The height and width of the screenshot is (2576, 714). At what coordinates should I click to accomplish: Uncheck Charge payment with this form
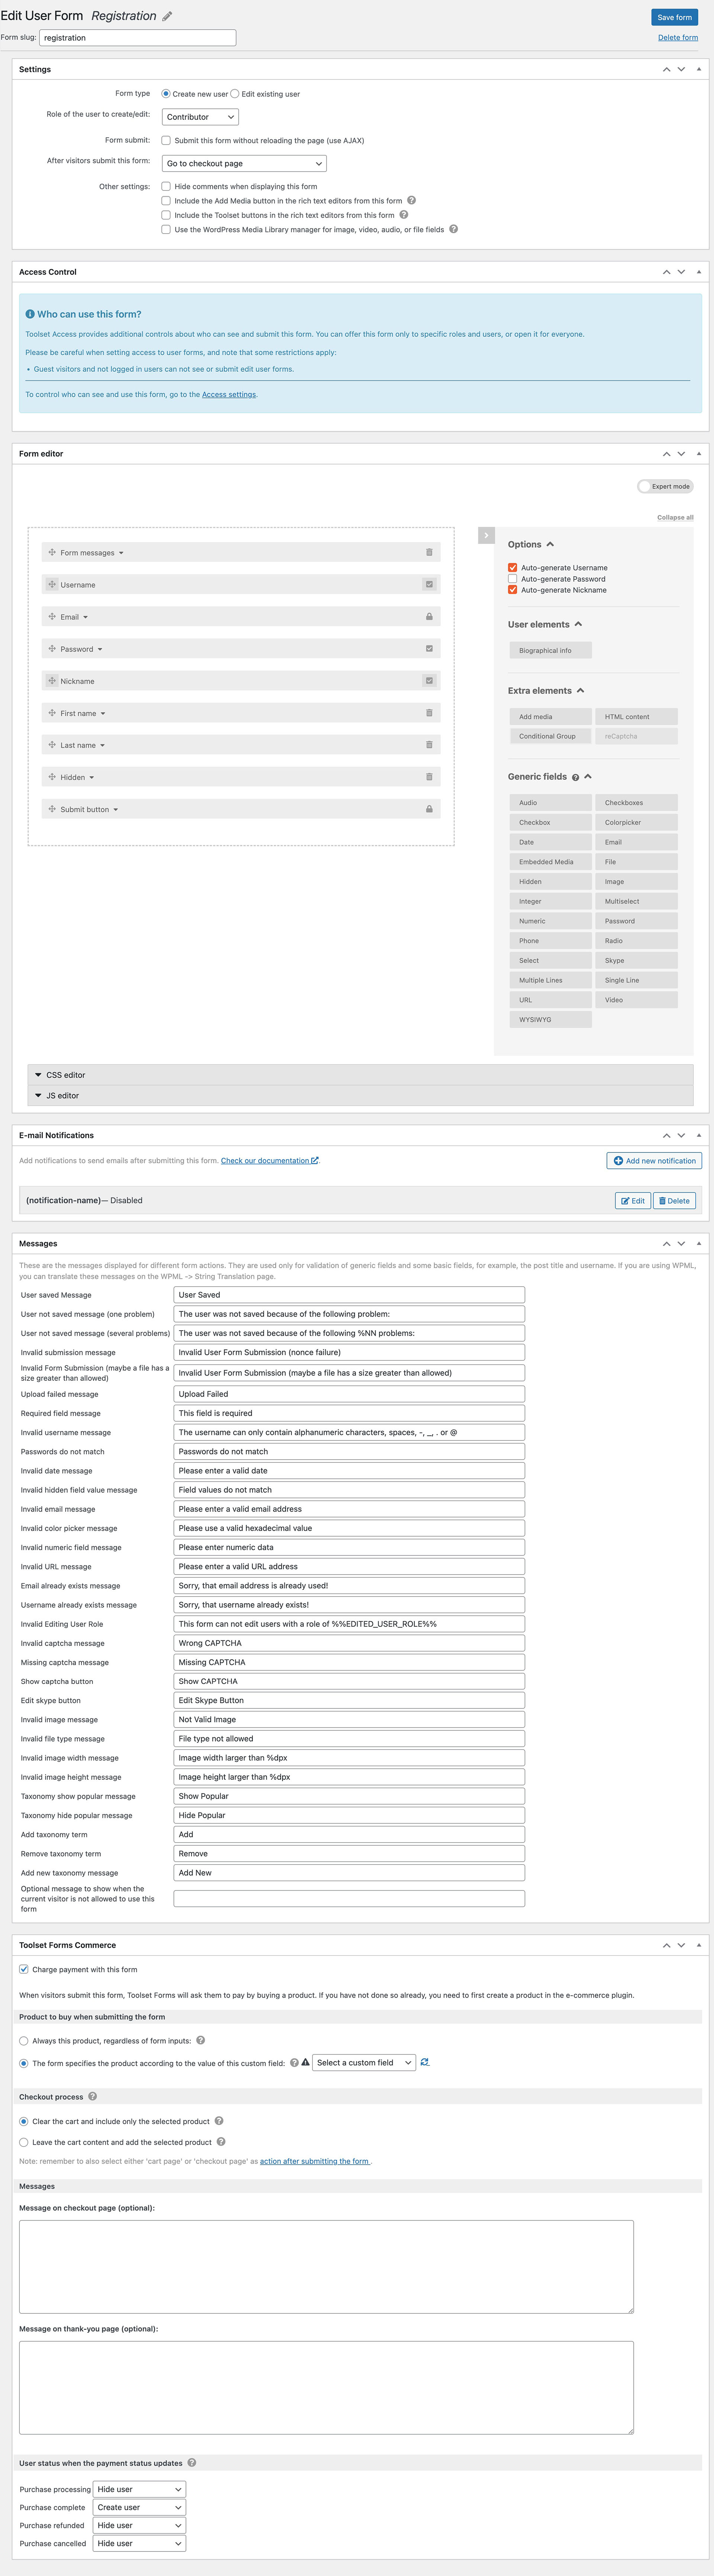(24, 1969)
